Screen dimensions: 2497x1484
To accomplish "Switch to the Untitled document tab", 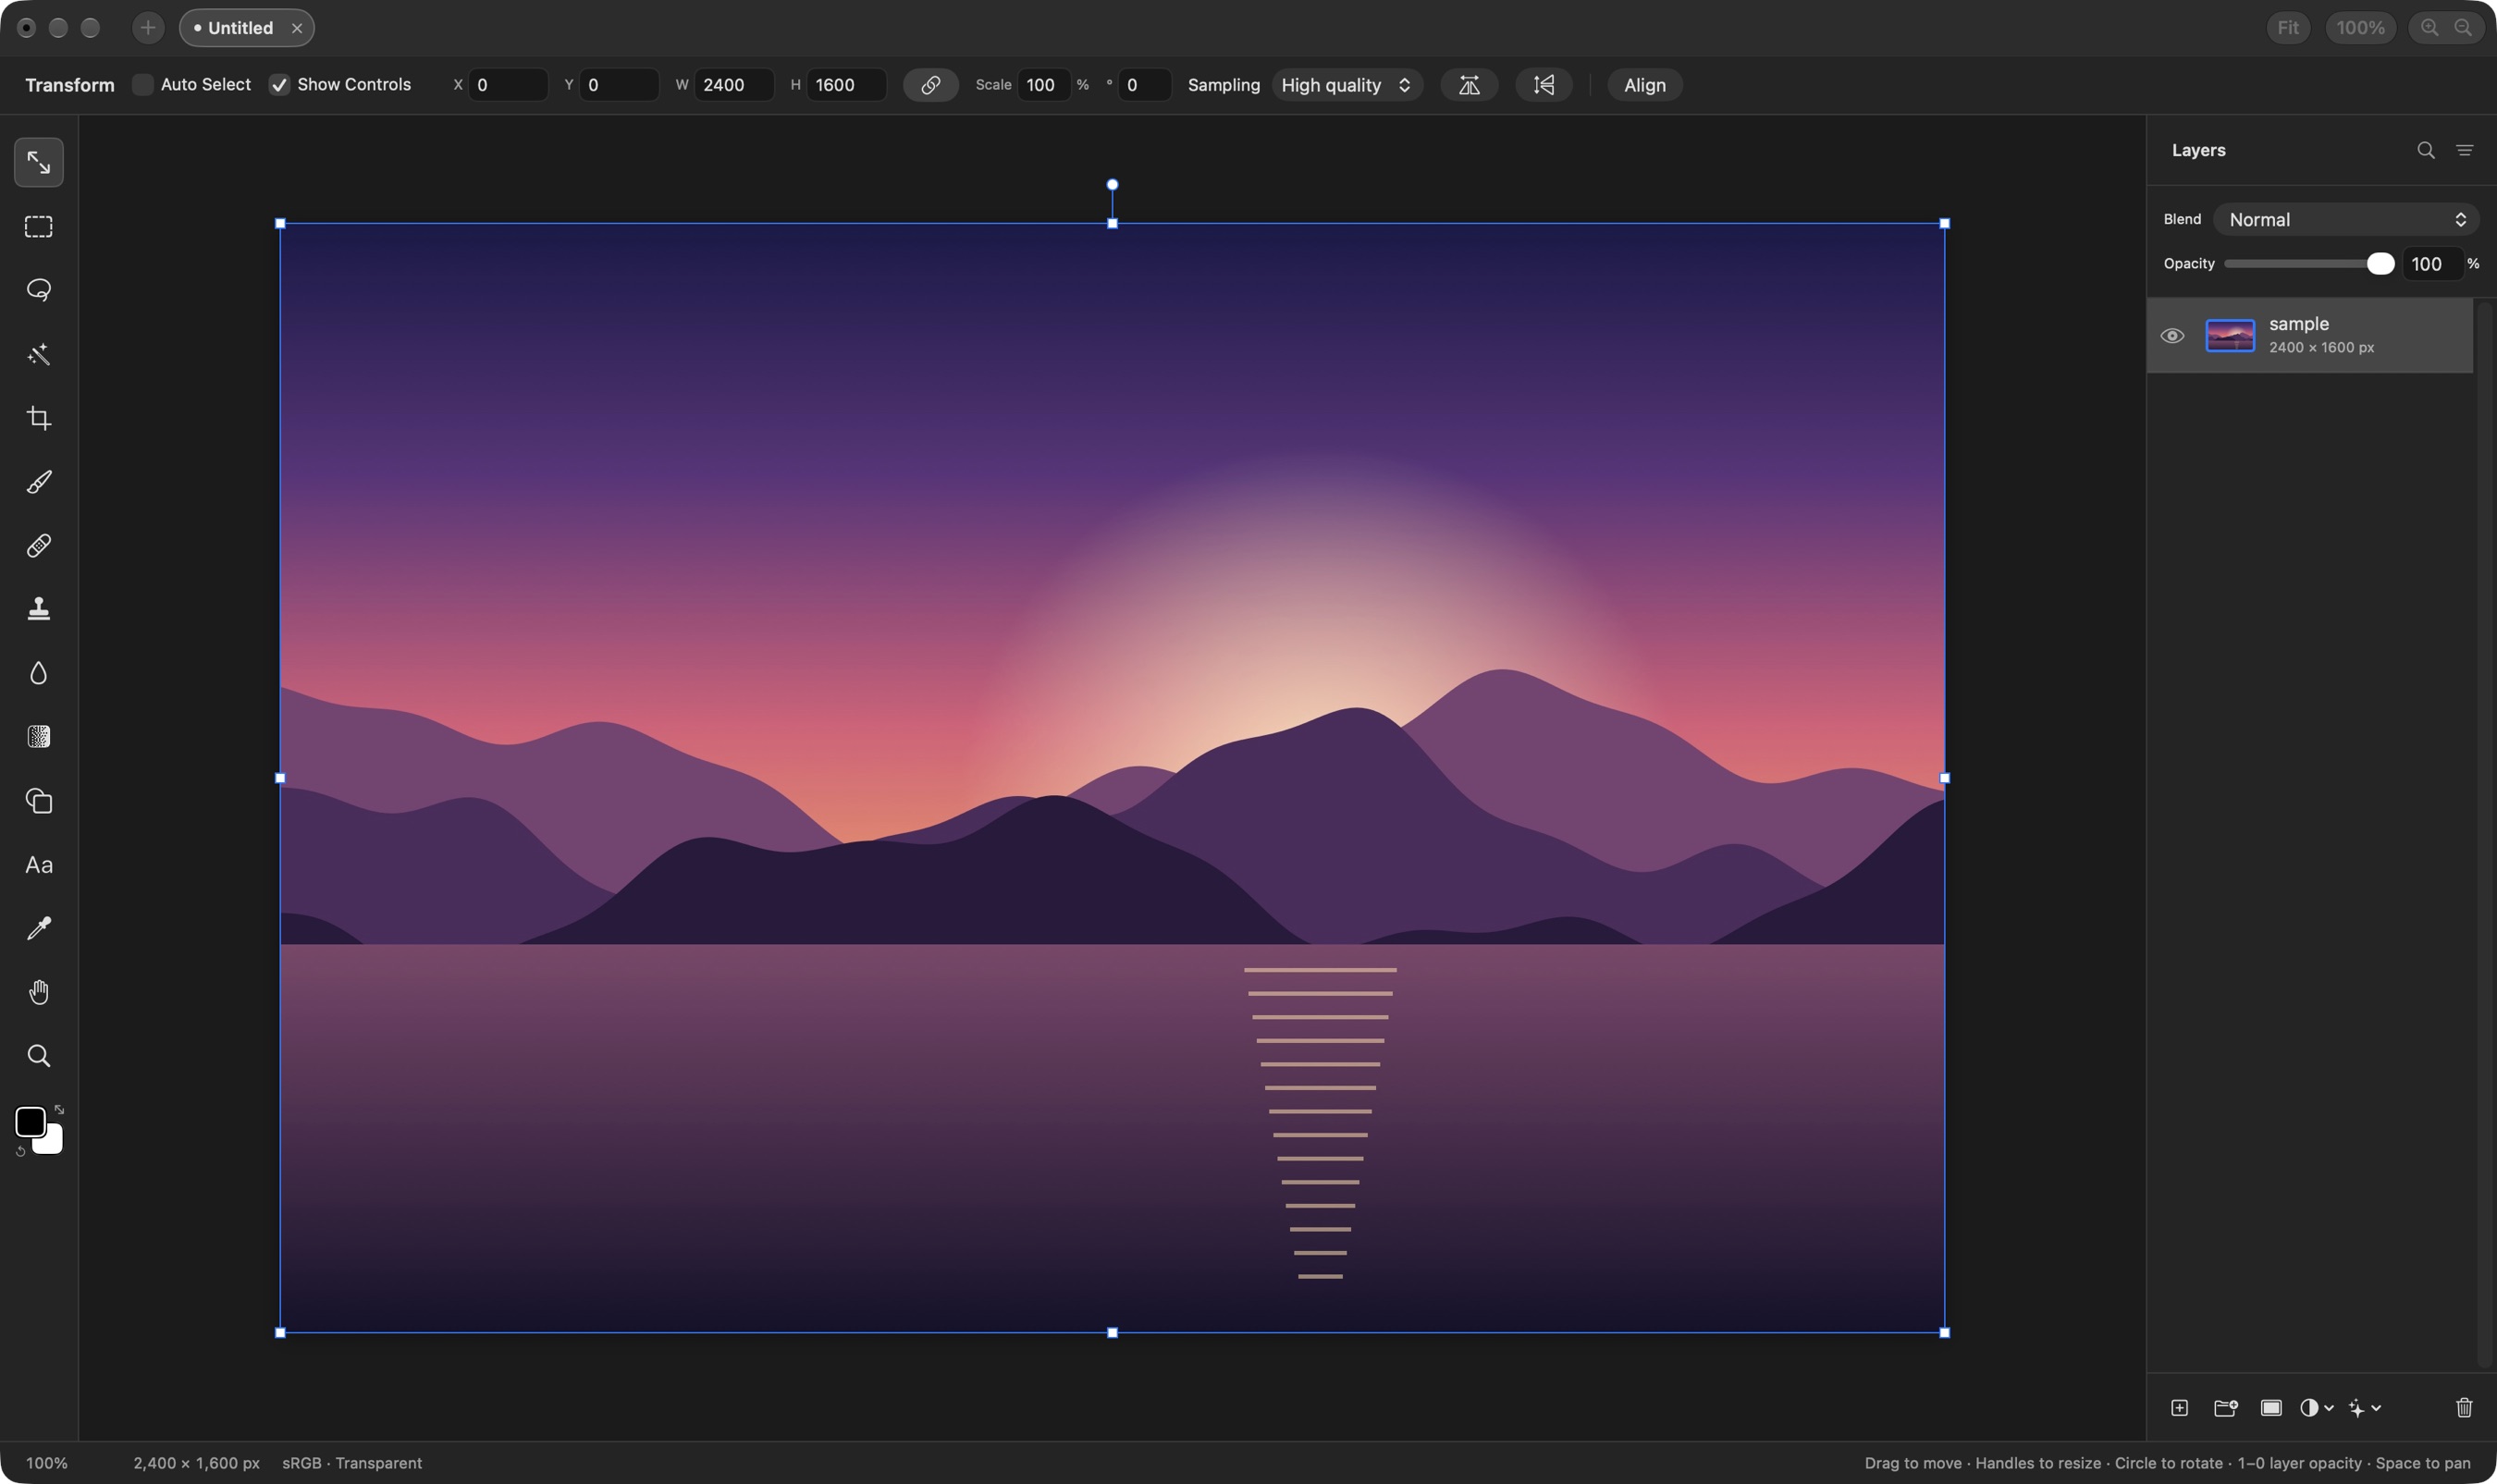I will (x=246, y=28).
